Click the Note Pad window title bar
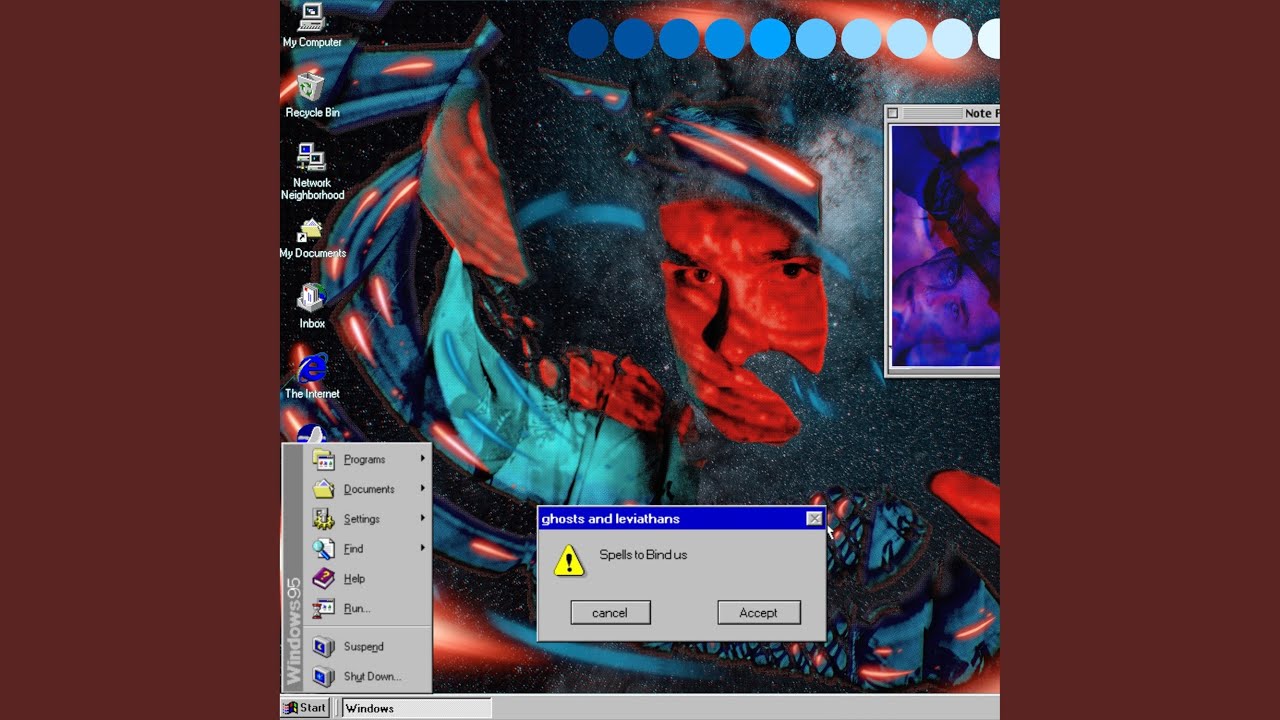Screen dimensions: 1280x720 (943, 113)
